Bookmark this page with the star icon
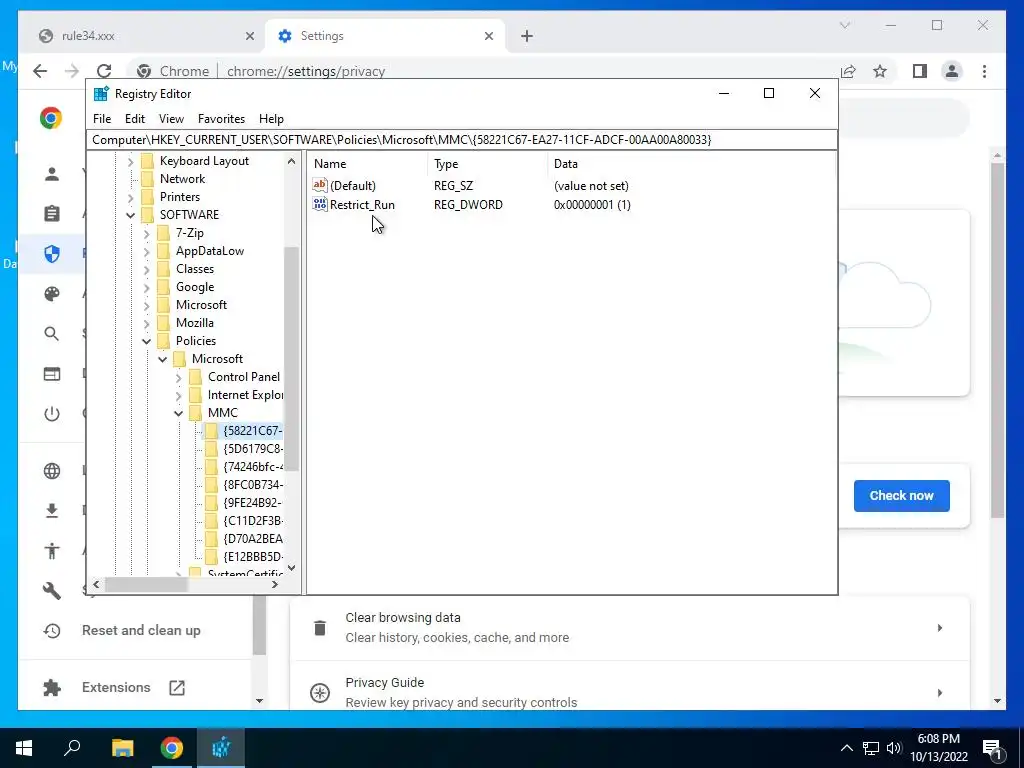1024x768 pixels. tap(880, 71)
